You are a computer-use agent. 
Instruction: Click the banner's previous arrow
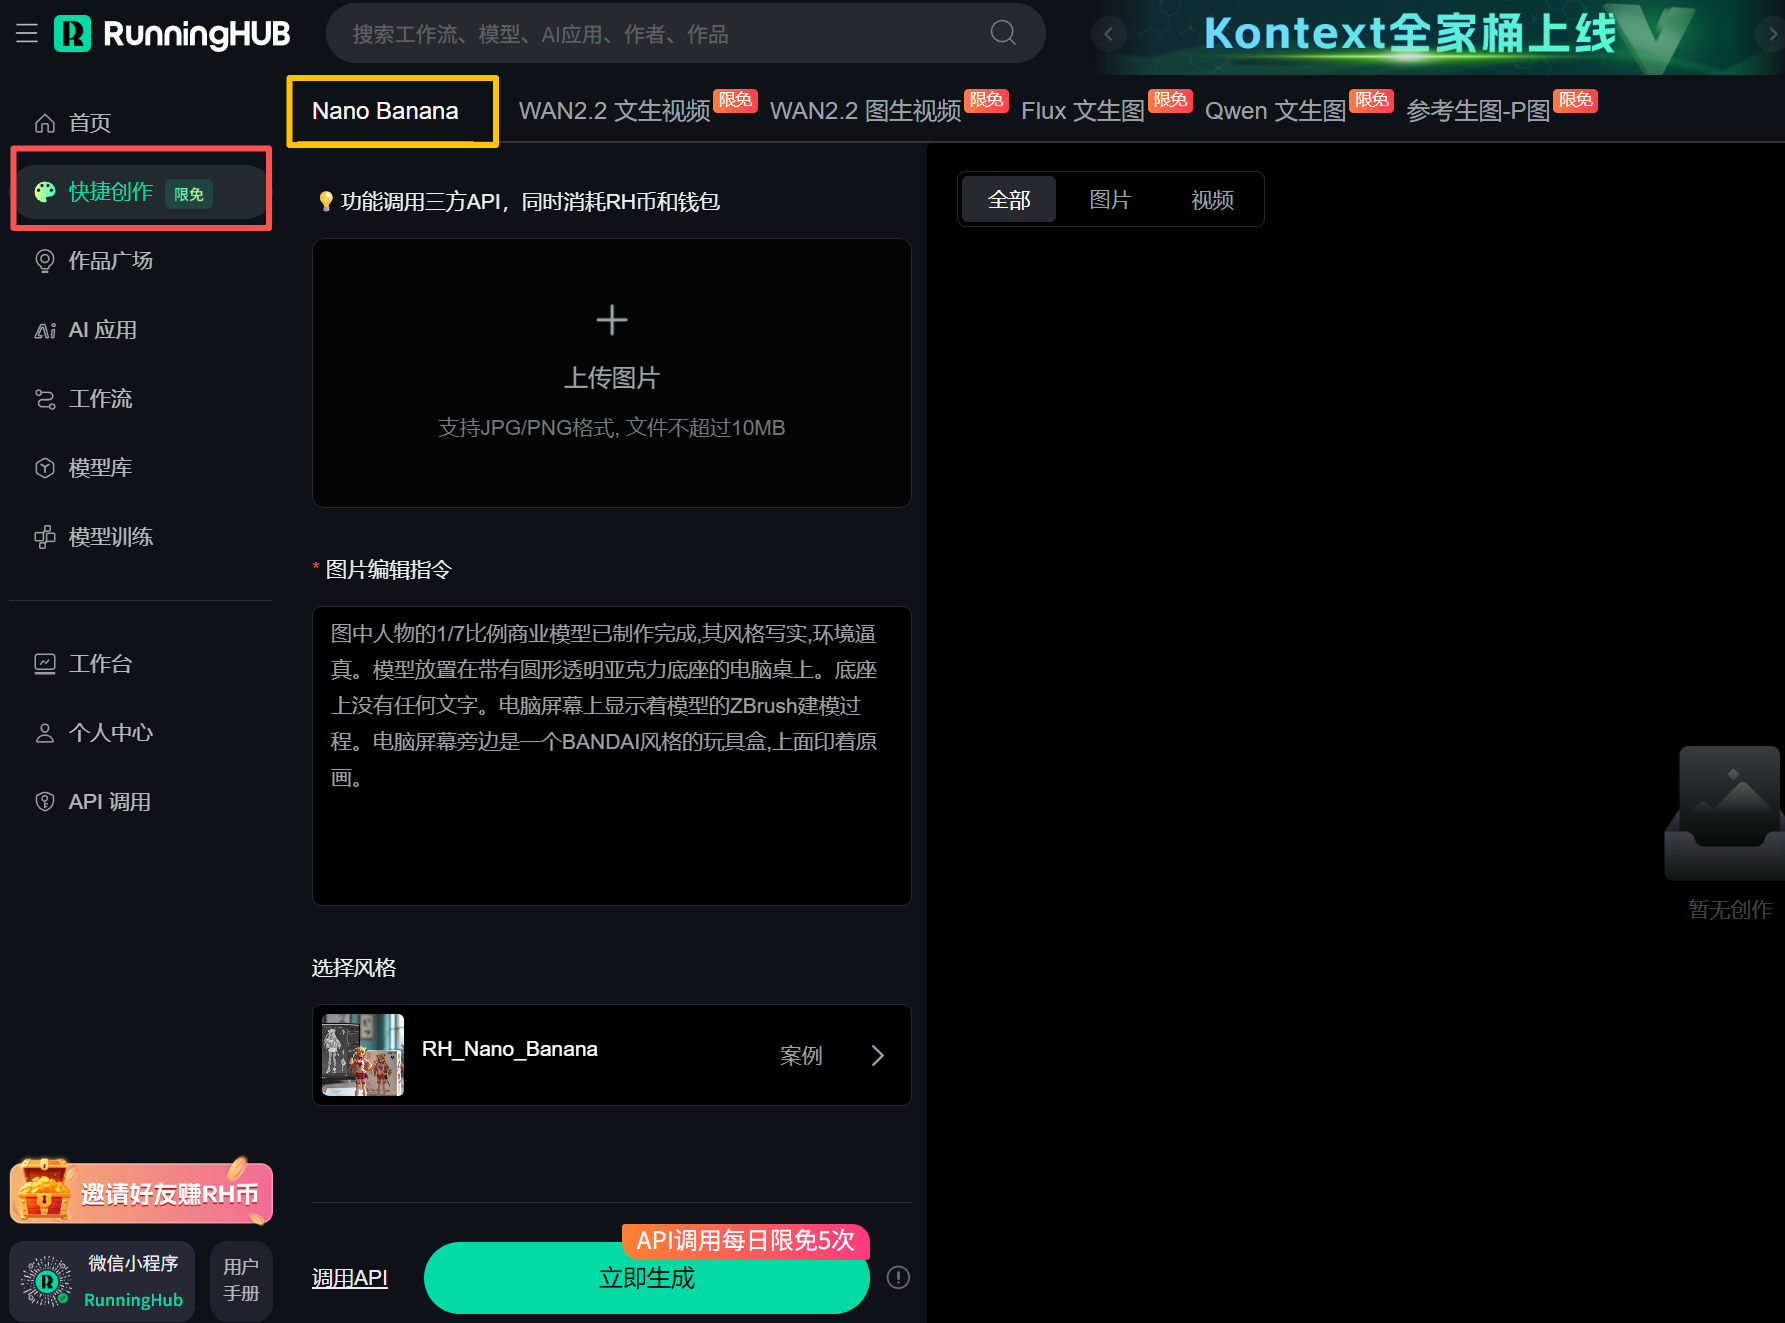click(1109, 33)
